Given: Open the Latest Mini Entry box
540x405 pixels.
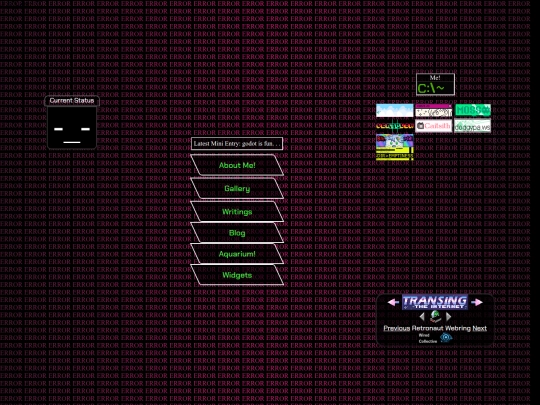Looking at the screenshot, I should click(237, 144).
